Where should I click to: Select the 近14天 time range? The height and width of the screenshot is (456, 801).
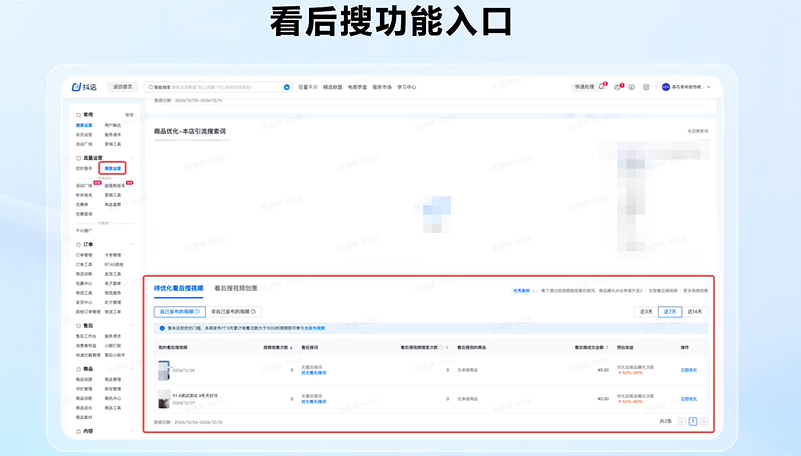[695, 312]
